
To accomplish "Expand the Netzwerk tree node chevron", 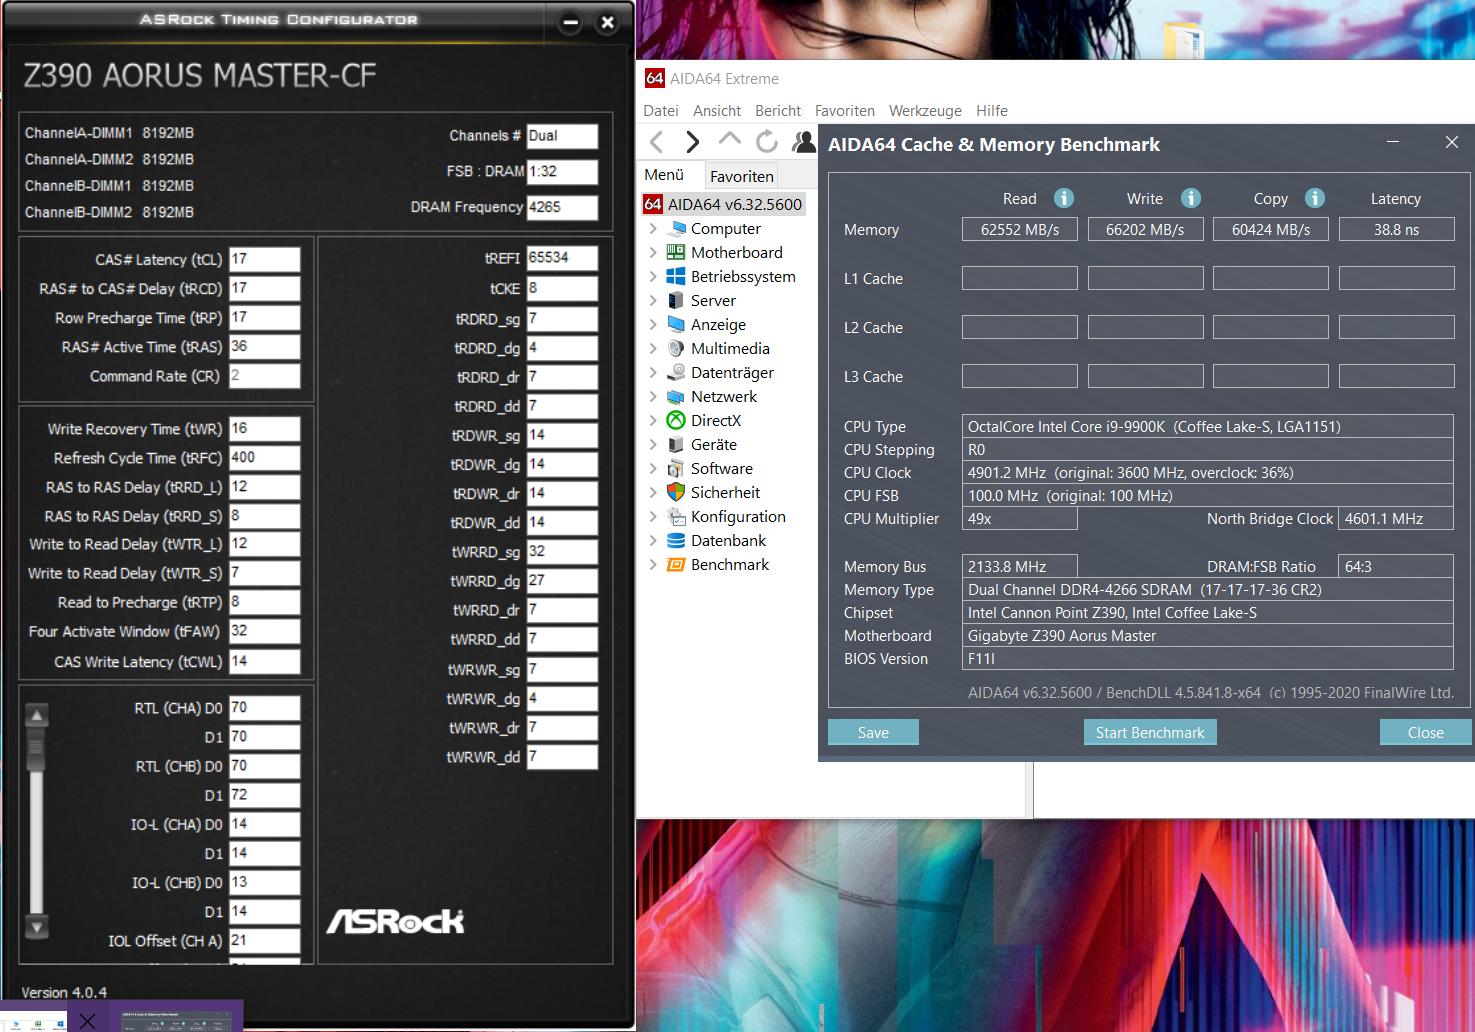I will tap(653, 396).
